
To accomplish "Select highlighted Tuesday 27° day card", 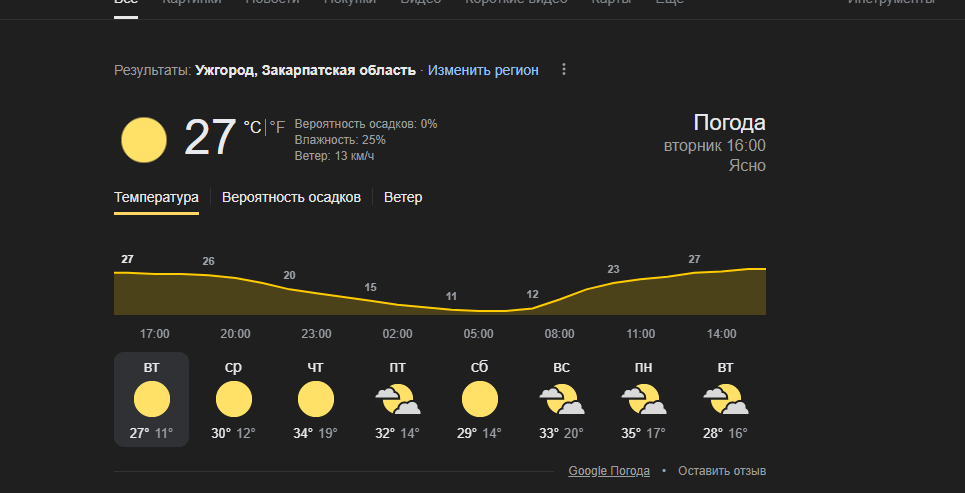I will point(151,399).
